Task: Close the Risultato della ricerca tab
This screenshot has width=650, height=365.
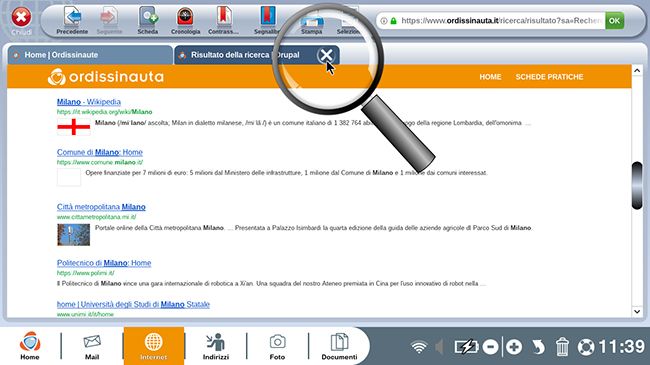Action: pyautogui.click(x=326, y=55)
